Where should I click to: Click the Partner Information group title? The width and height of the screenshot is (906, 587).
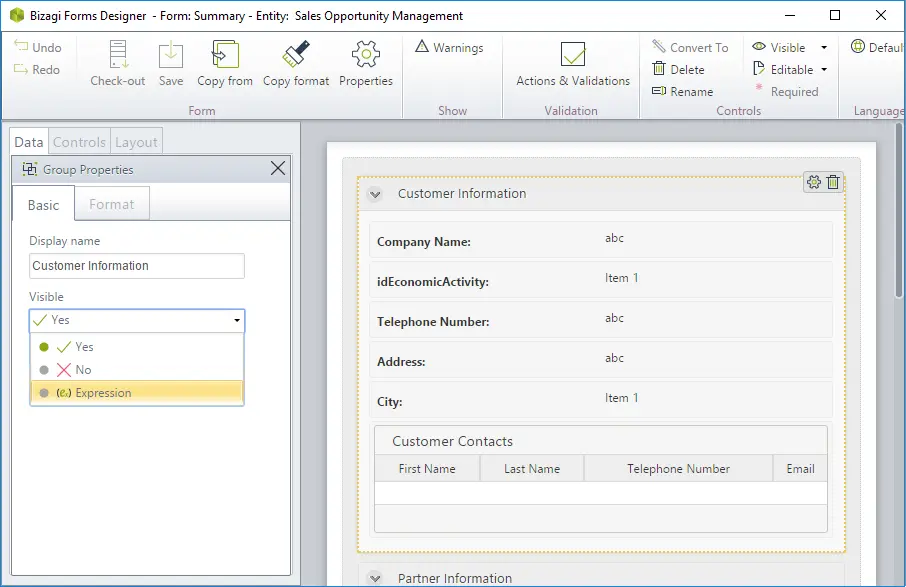(x=455, y=578)
